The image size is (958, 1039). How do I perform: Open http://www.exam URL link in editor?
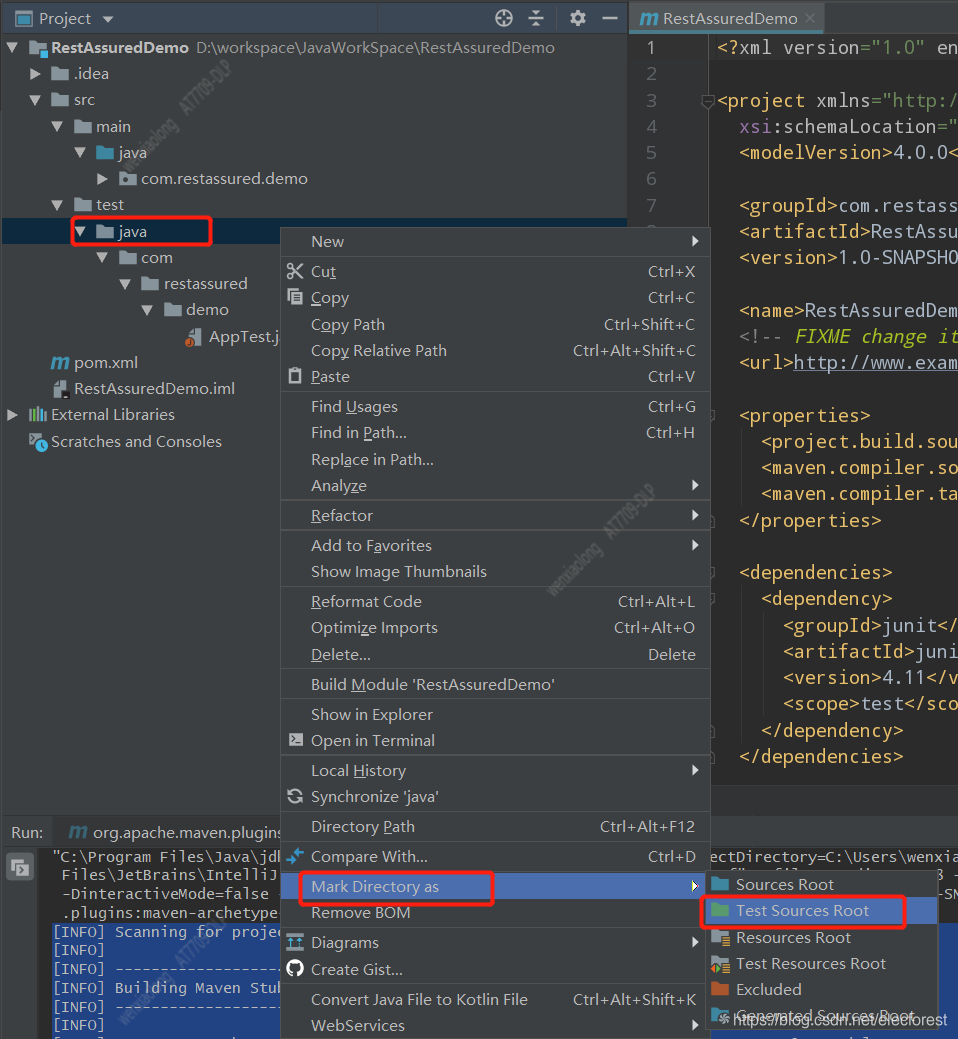pyautogui.click(x=875, y=363)
